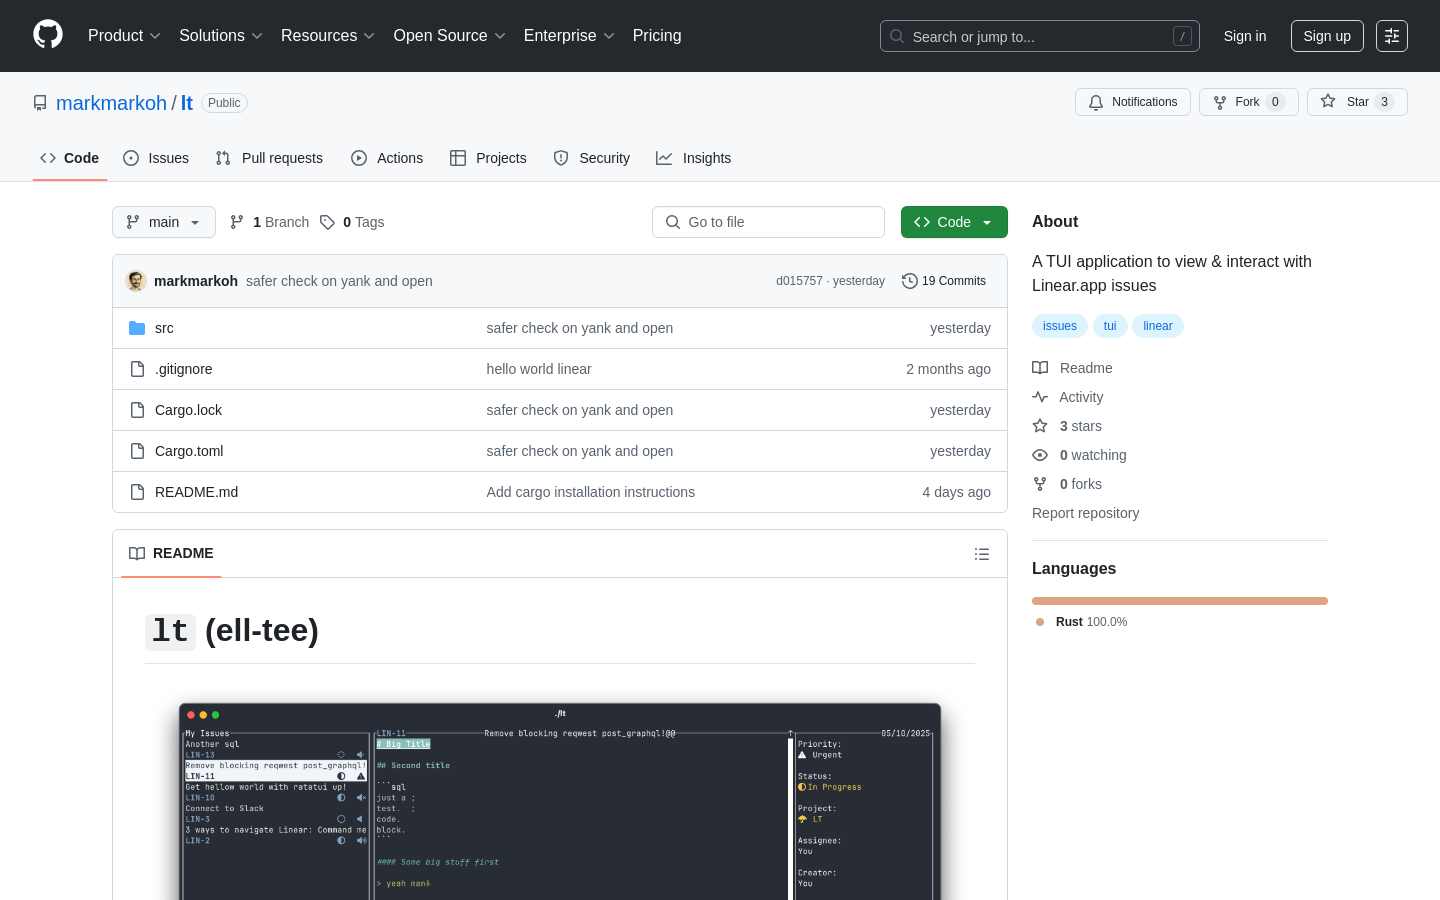Open the lt repository name link
The height and width of the screenshot is (900, 1440).
coord(186,103)
